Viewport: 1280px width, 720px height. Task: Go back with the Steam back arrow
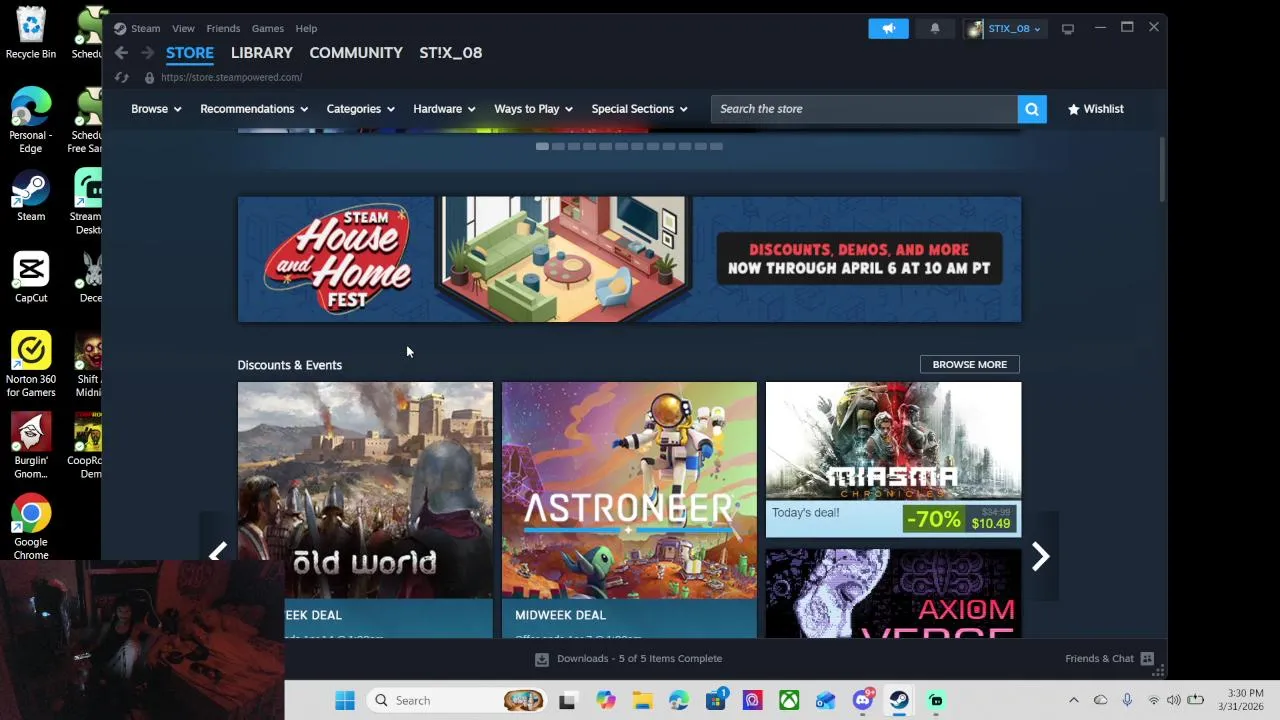[x=121, y=53]
